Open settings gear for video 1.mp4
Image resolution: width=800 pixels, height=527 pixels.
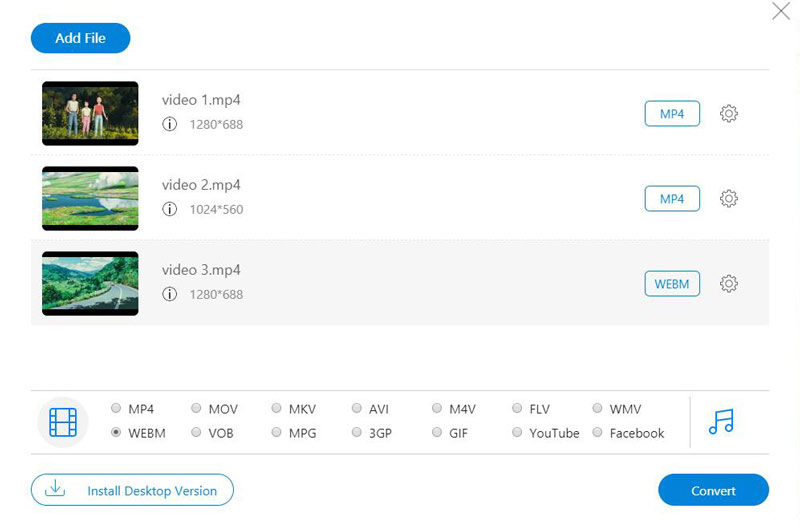pos(729,114)
